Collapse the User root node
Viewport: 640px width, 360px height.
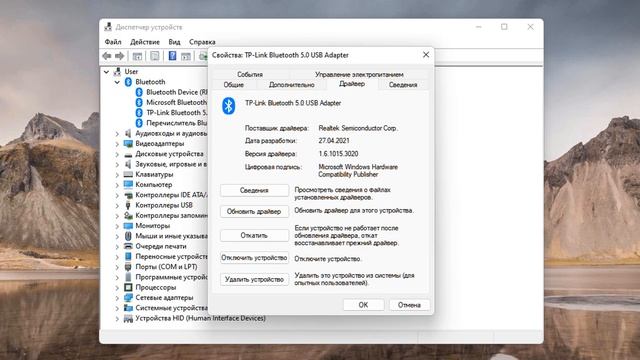tap(106, 72)
